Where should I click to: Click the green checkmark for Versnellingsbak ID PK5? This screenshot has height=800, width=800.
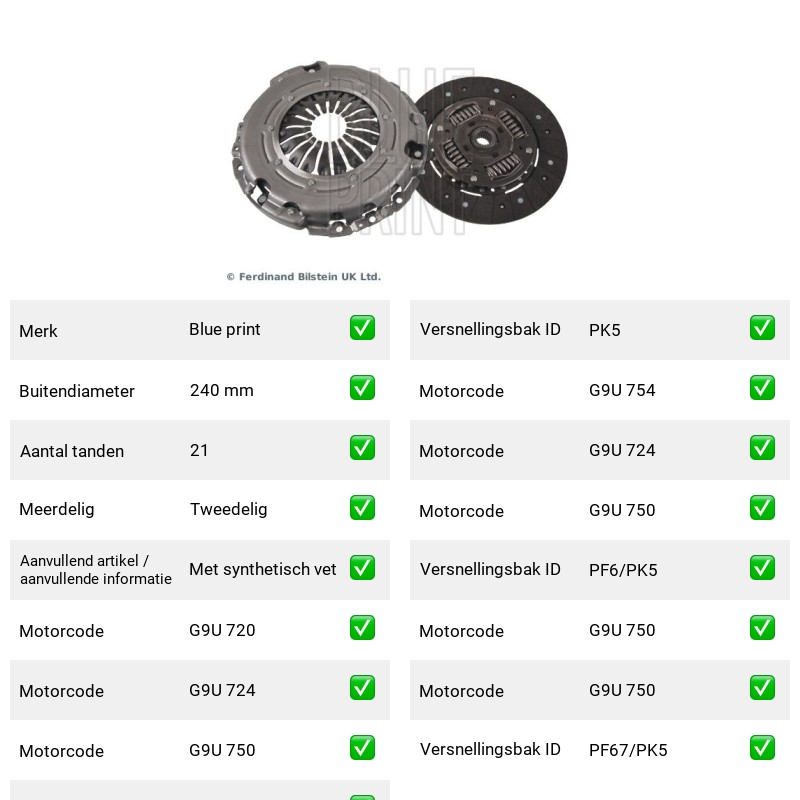coord(762,328)
